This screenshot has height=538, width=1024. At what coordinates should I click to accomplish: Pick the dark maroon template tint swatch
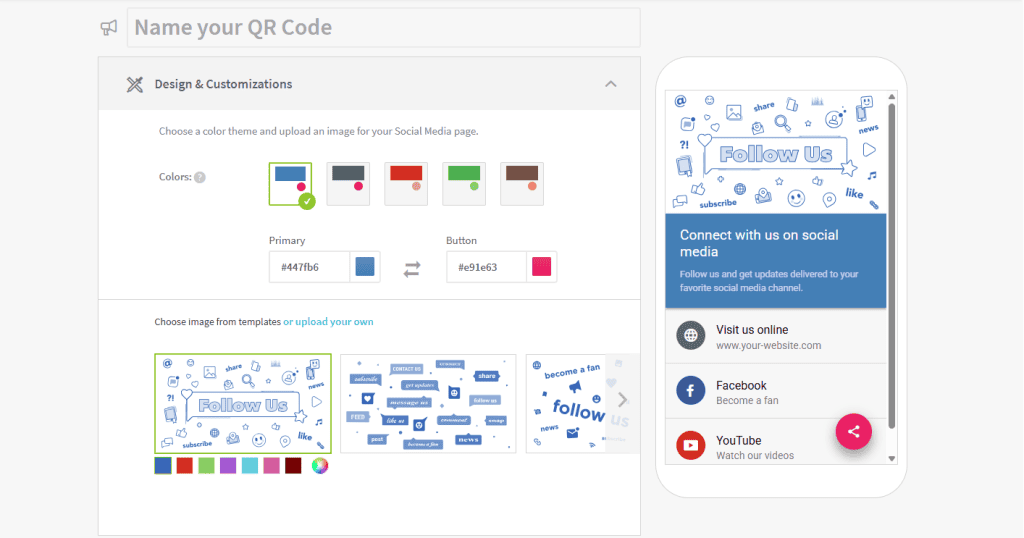pos(293,466)
